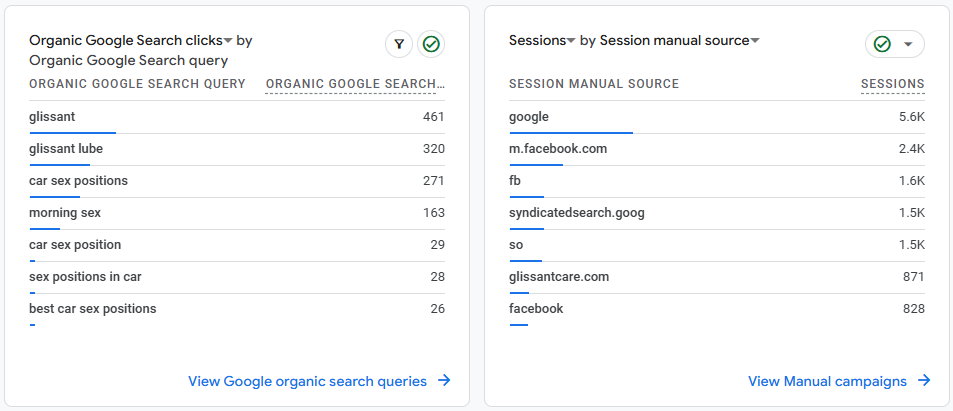Image resolution: width=953 pixels, height=411 pixels.
Task: Click green checkmark icon on search clicks card
Action: (431, 44)
